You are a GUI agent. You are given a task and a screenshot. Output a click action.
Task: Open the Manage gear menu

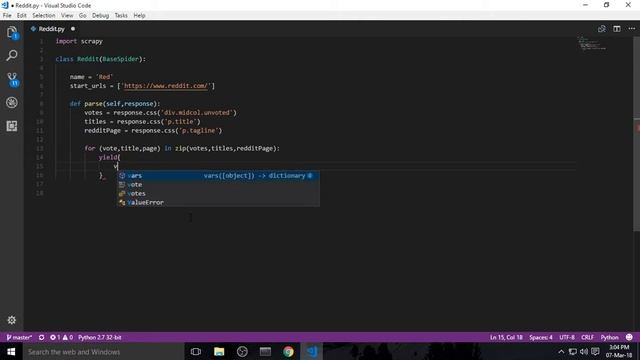(x=12, y=320)
